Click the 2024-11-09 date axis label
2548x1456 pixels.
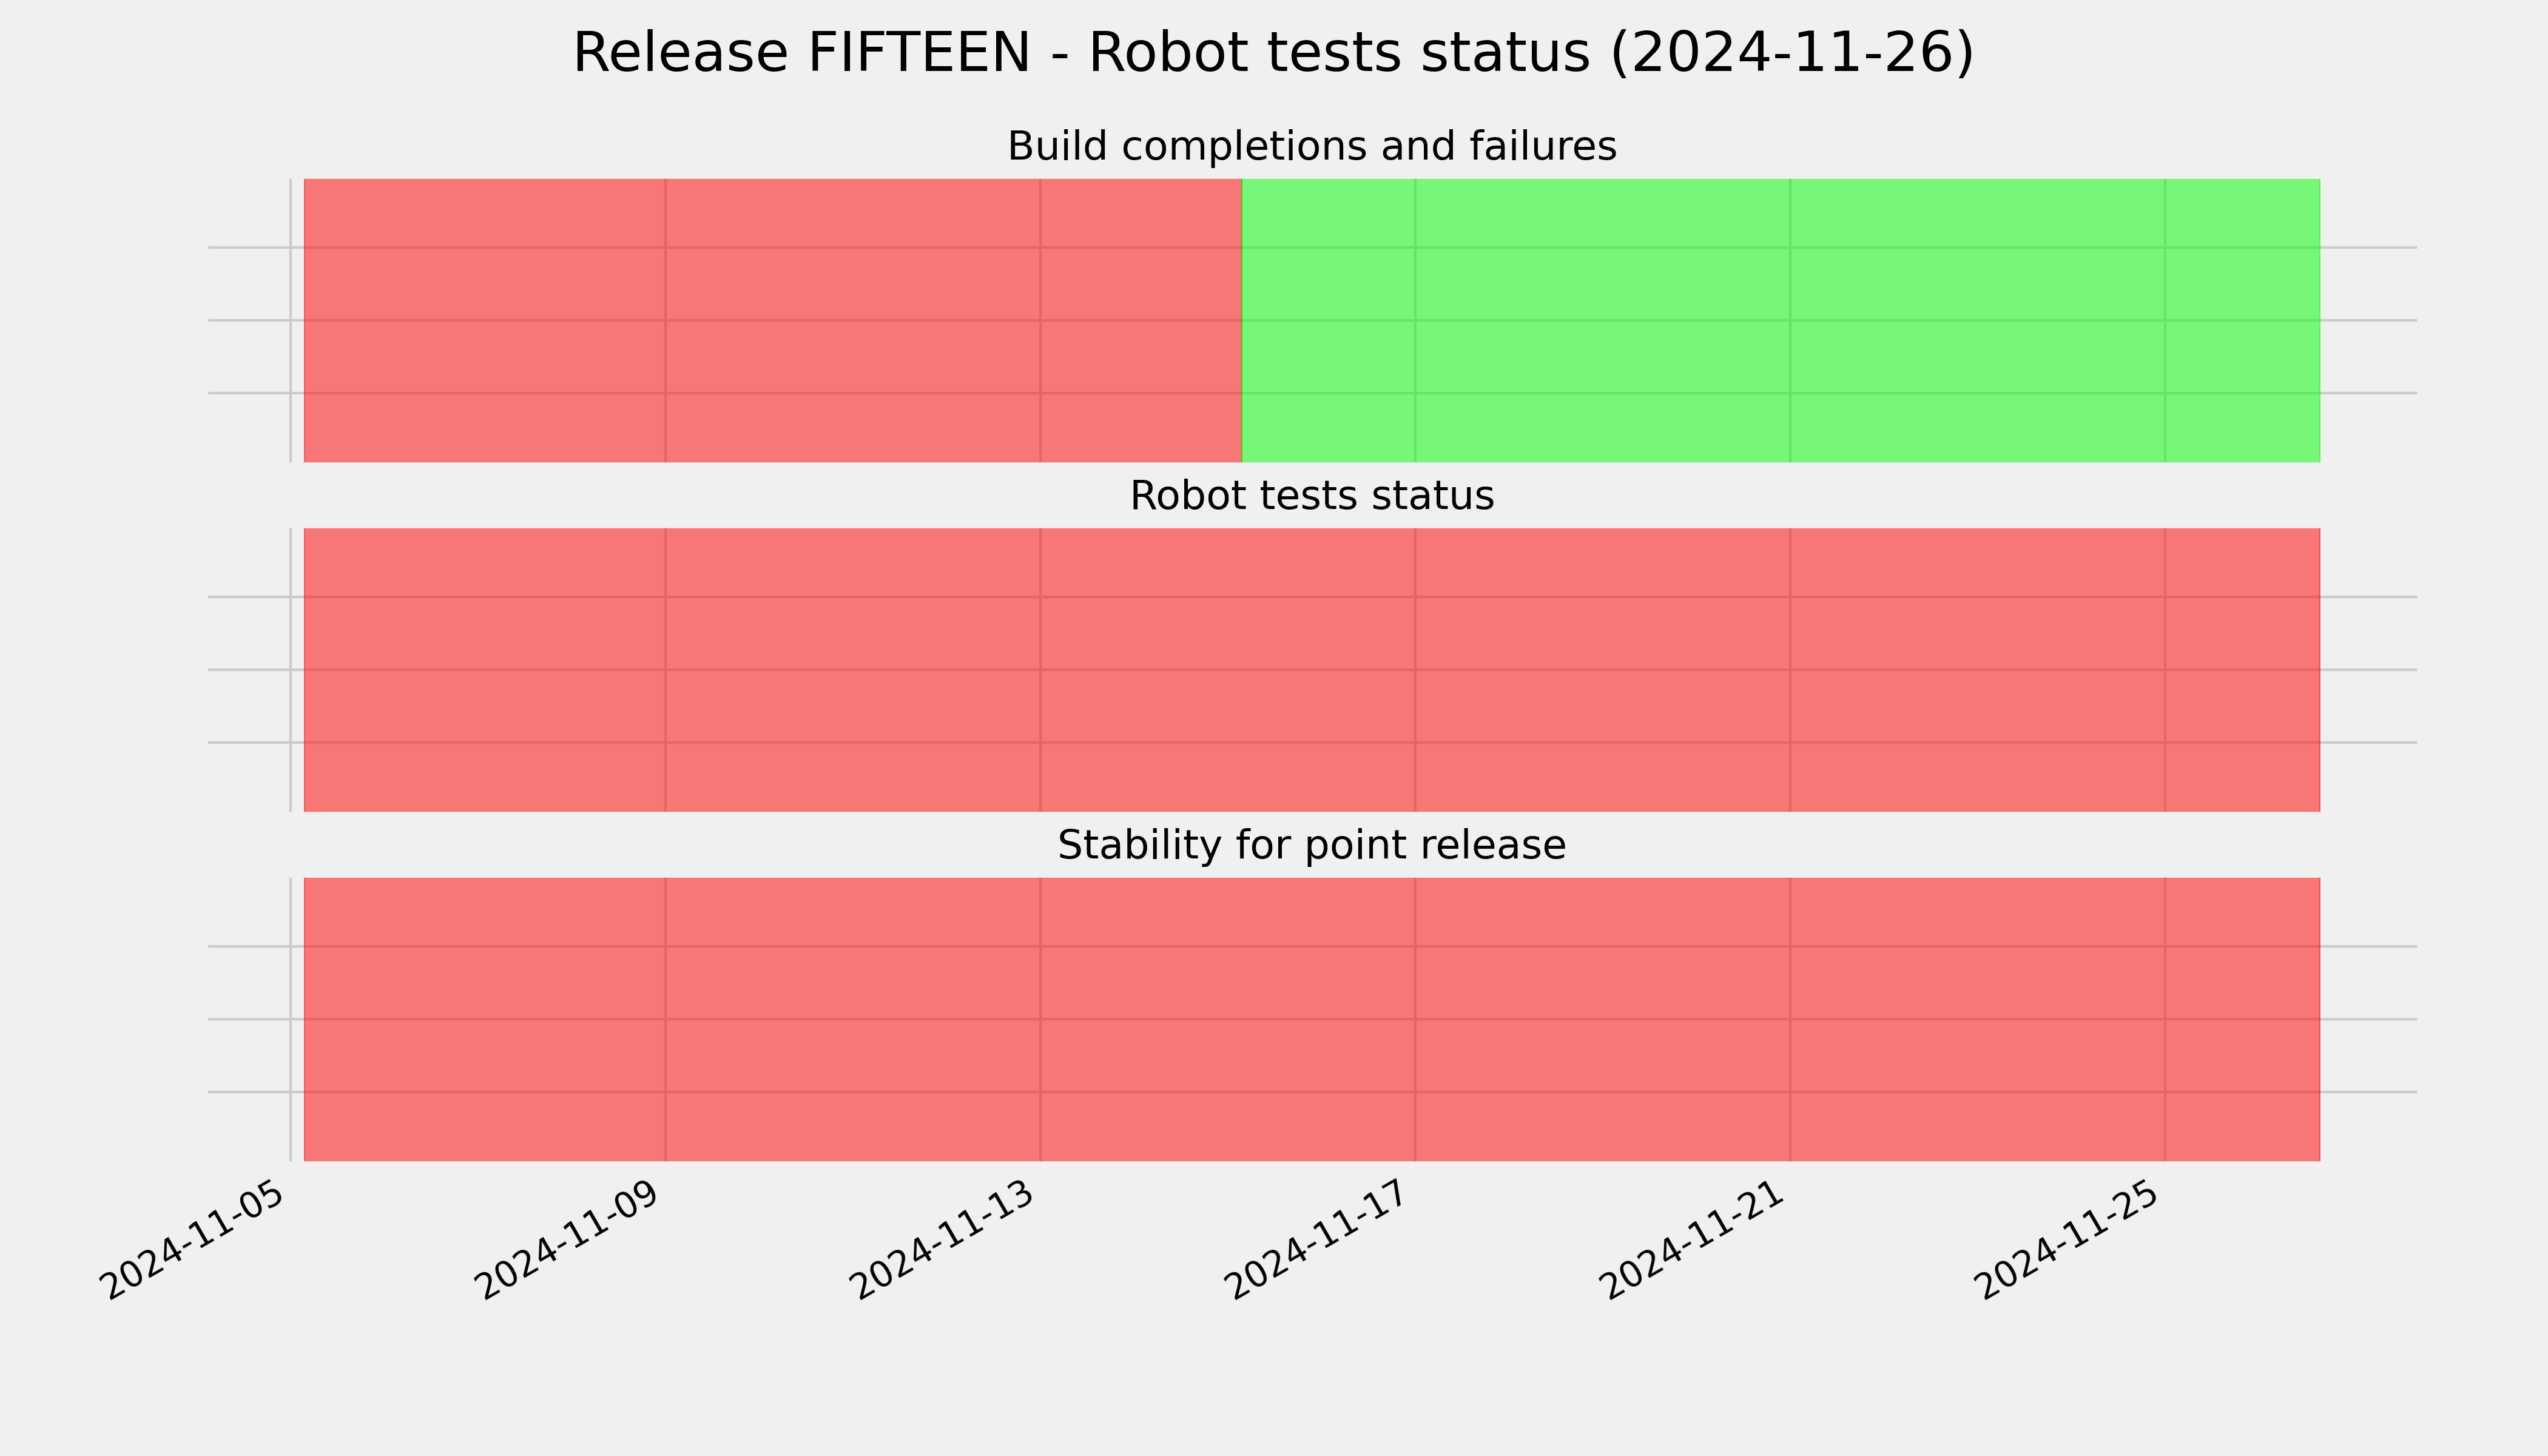point(569,1240)
